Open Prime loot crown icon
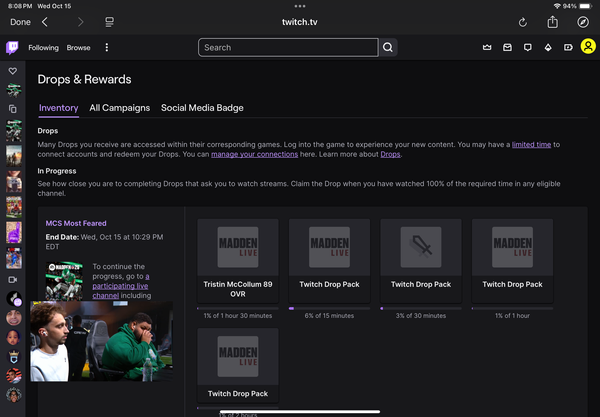The width and height of the screenshot is (600, 417). tap(487, 47)
